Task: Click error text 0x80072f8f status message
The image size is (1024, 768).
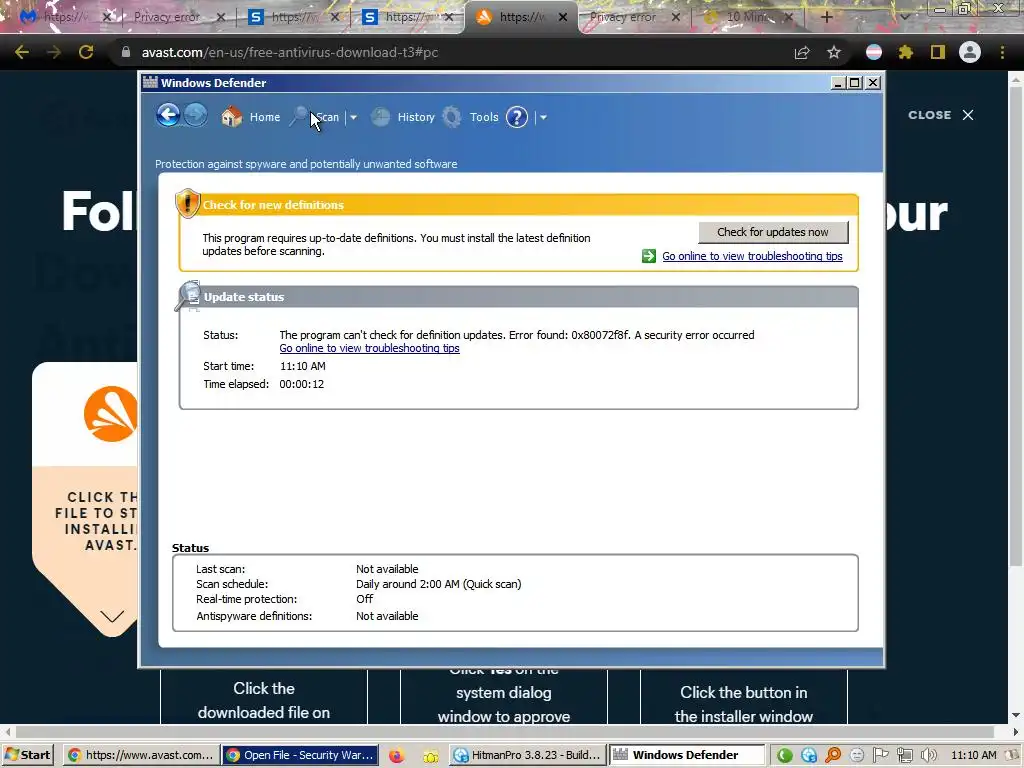Action: (517, 335)
